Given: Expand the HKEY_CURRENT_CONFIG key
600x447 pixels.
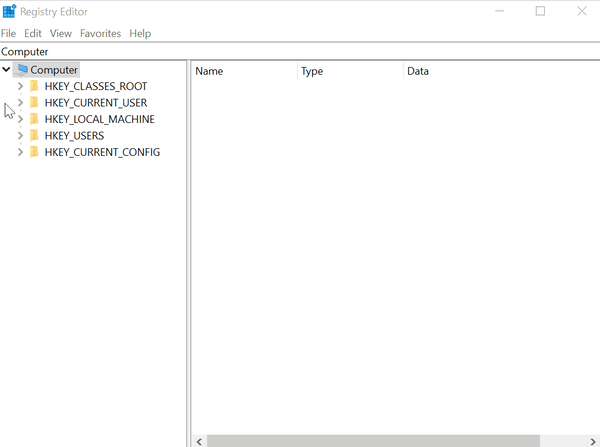Looking at the screenshot, I should [20, 152].
